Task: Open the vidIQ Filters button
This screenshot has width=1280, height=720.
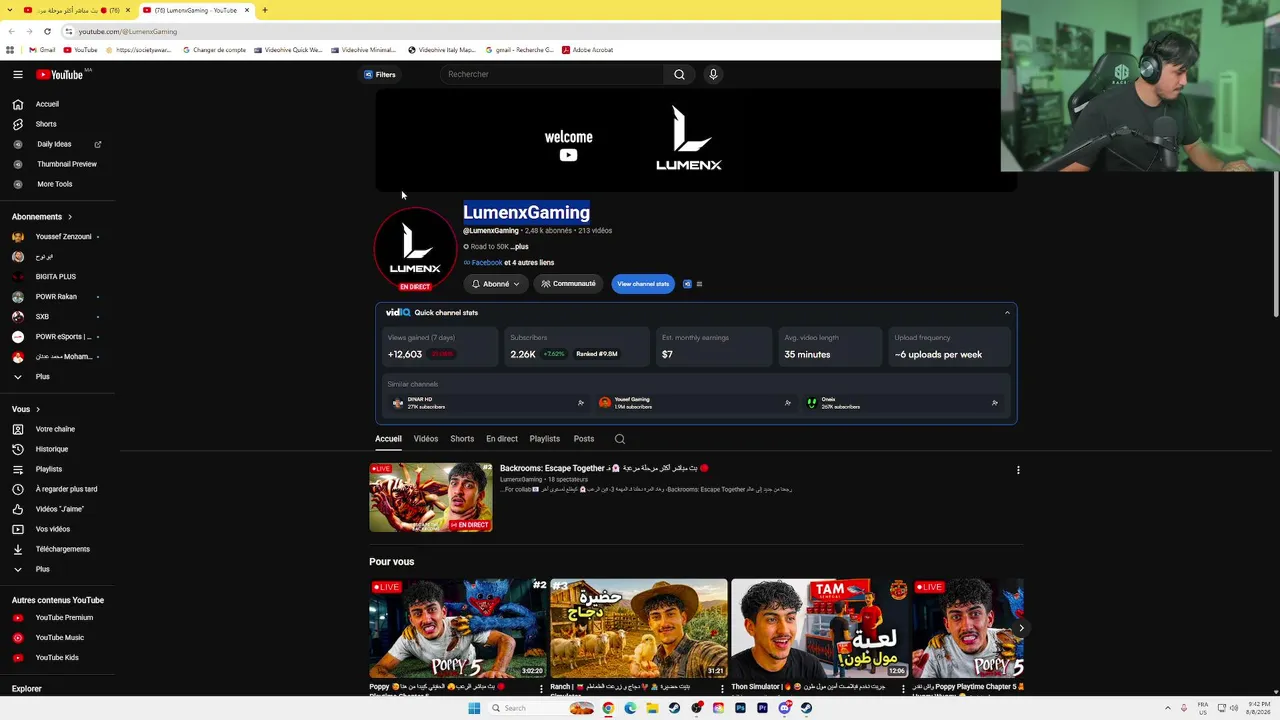Action: coord(380,74)
